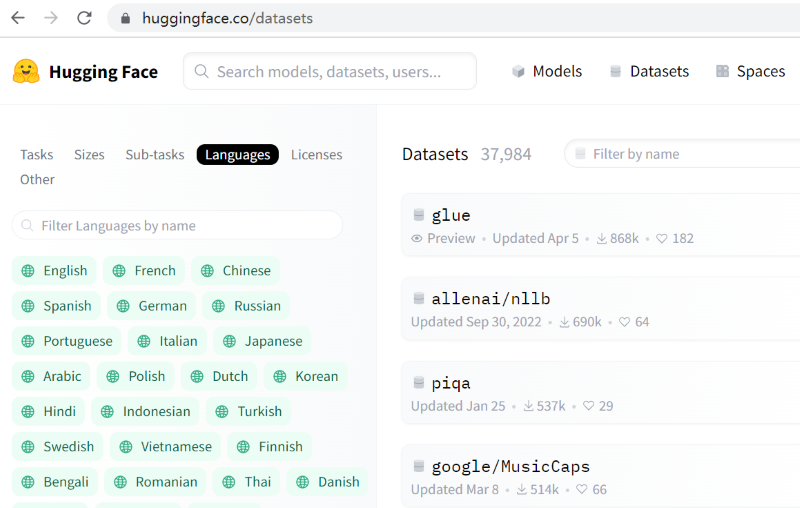
Task: Click the lock icon in address bar
Action: [x=126, y=18]
